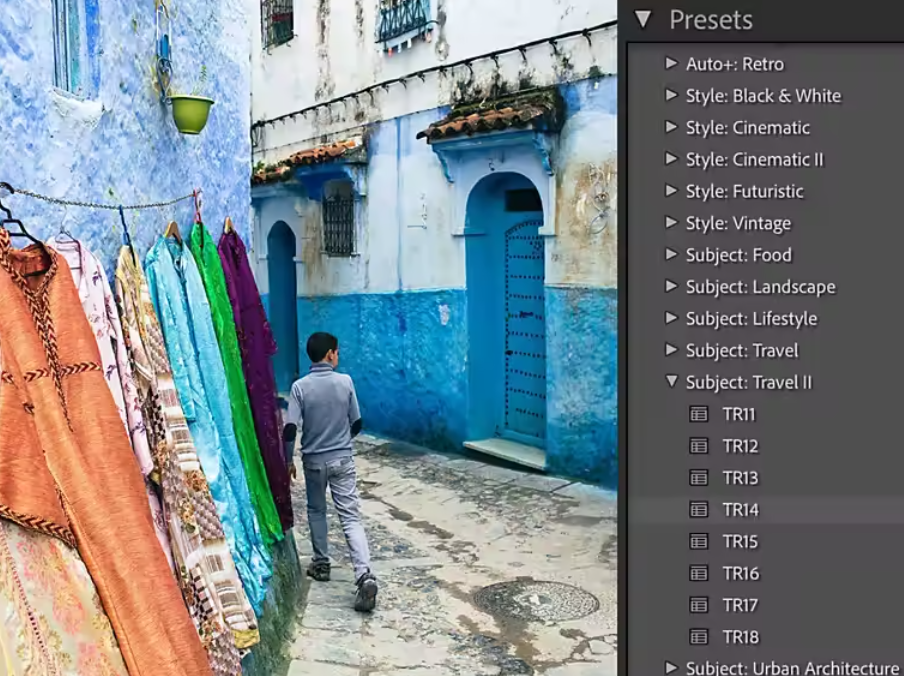Collapse the Presets panel header triangle
The image size is (904, 676).
(643, 19)
